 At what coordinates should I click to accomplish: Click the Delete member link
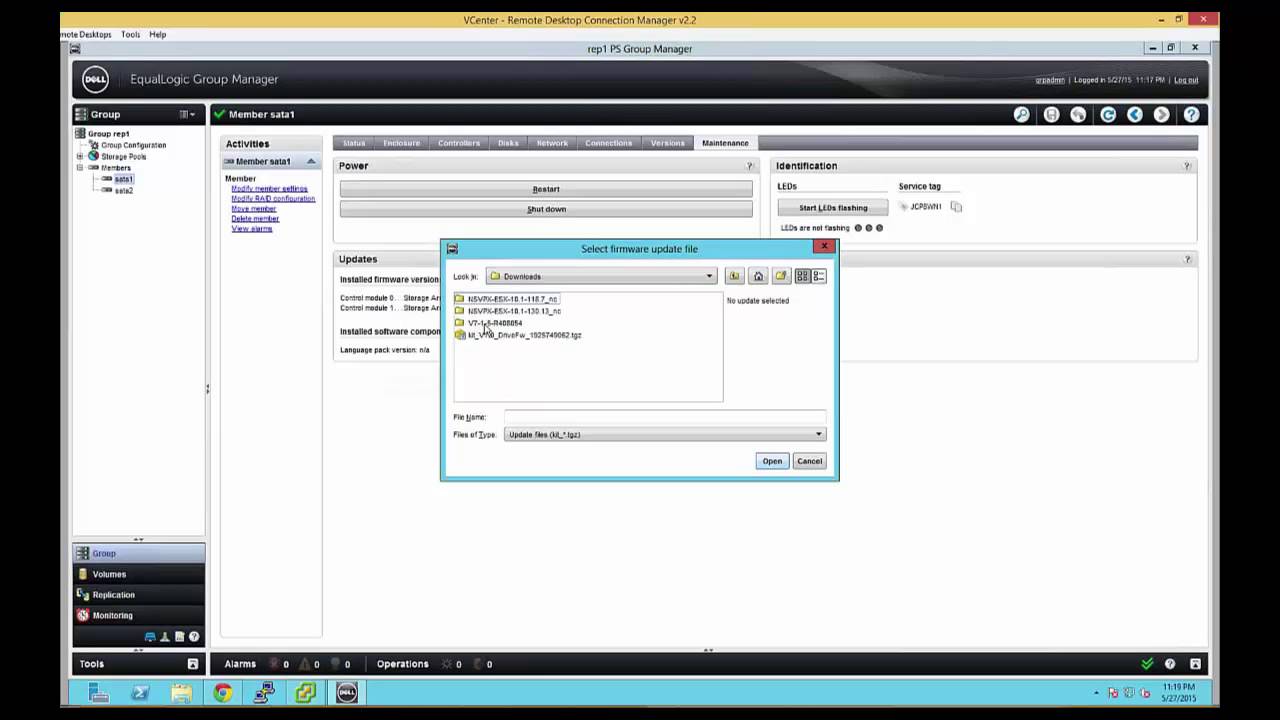coord(255,218)
